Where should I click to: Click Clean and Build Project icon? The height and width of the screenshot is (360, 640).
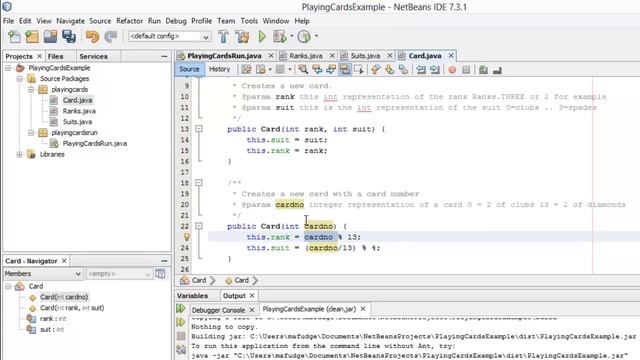[242, 37]
